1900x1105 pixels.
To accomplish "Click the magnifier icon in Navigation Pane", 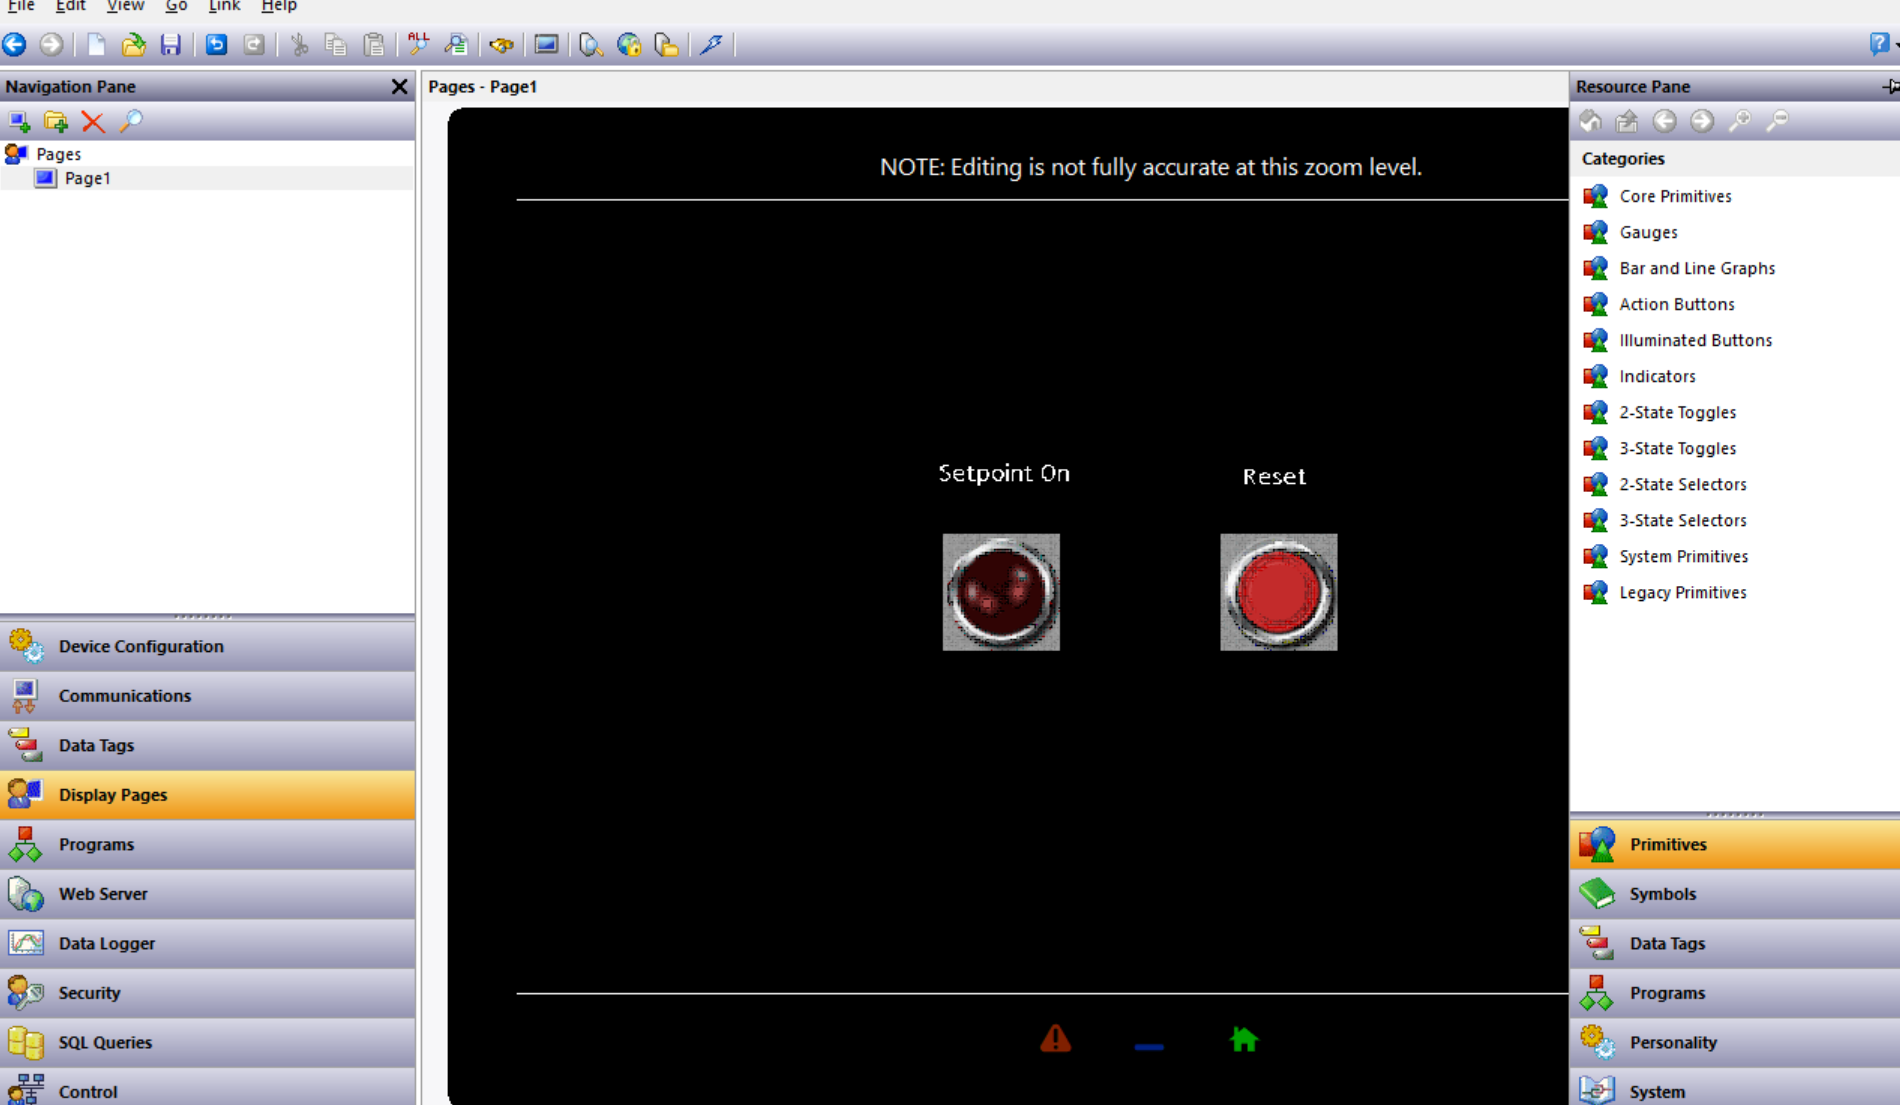I will [x=131, y=122].
